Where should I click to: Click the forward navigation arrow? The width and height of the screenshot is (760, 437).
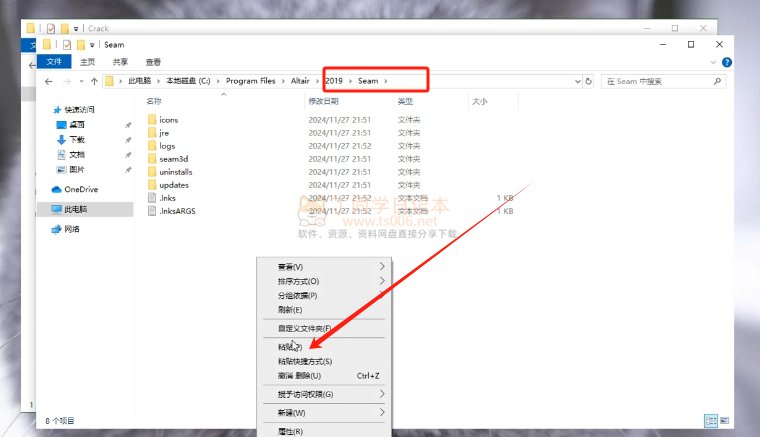click(67, 81)
